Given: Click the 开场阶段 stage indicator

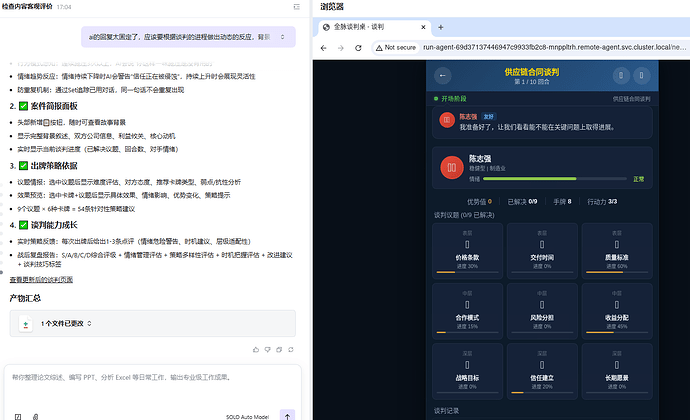Looking at the screenshot, I should [x=450, y=99].
